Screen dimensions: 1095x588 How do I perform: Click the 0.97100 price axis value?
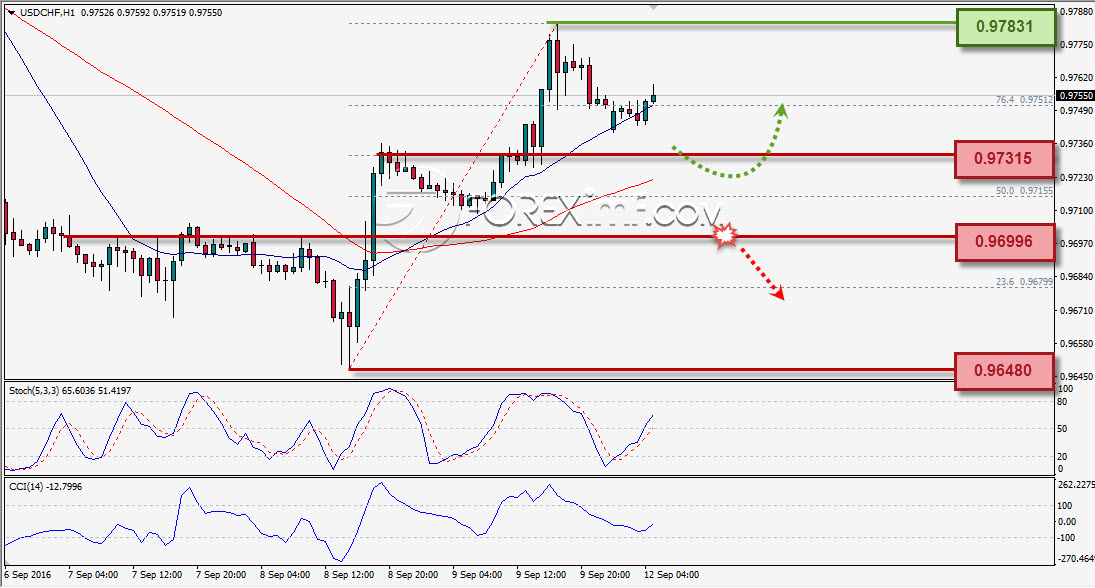[x=1076, y=210]
